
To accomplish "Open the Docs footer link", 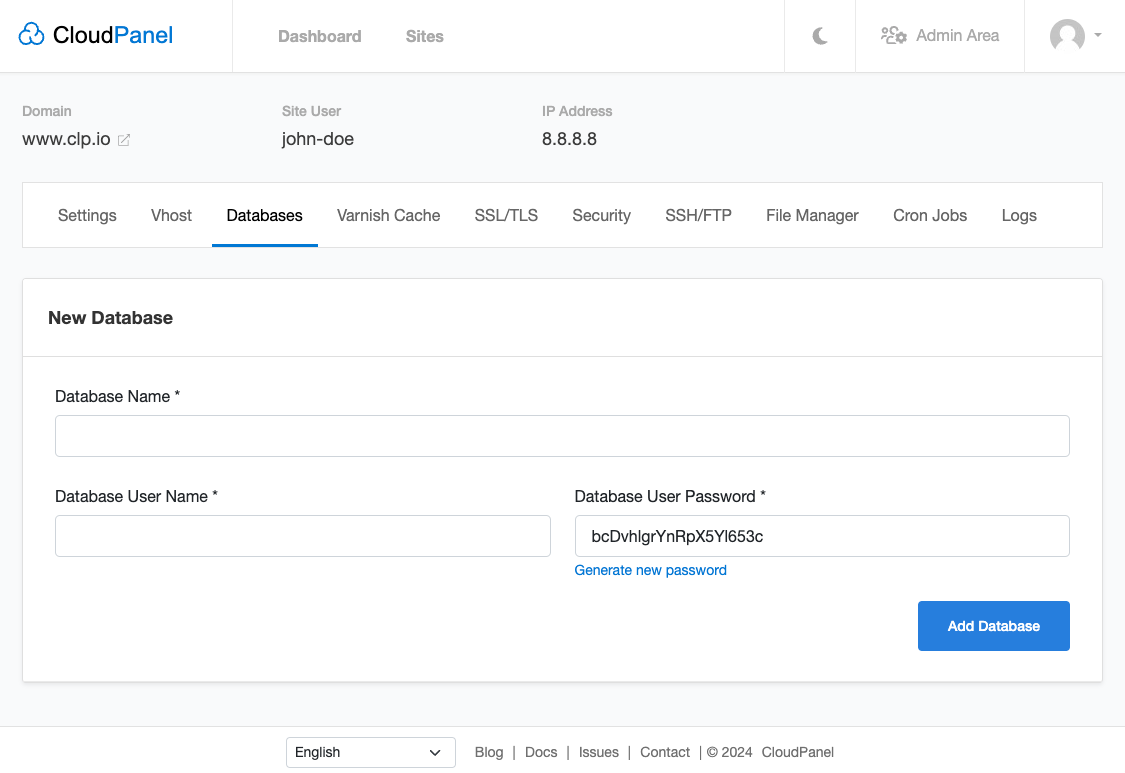I will tap(540, 752).
